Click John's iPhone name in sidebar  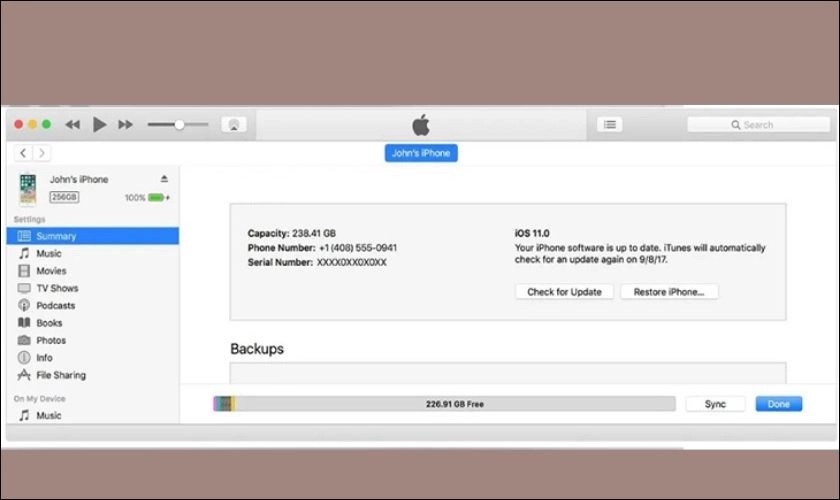coord(79,180)
